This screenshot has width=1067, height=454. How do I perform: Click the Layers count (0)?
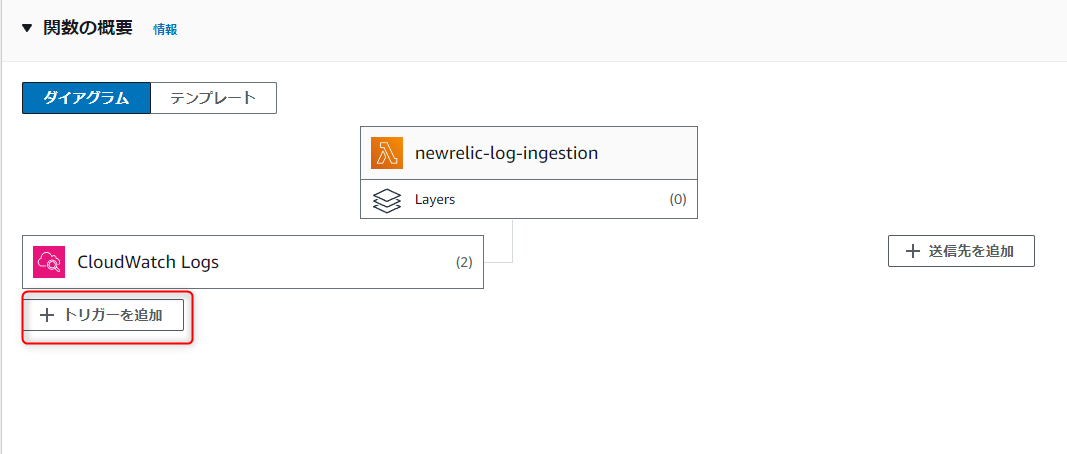(678, 199)
